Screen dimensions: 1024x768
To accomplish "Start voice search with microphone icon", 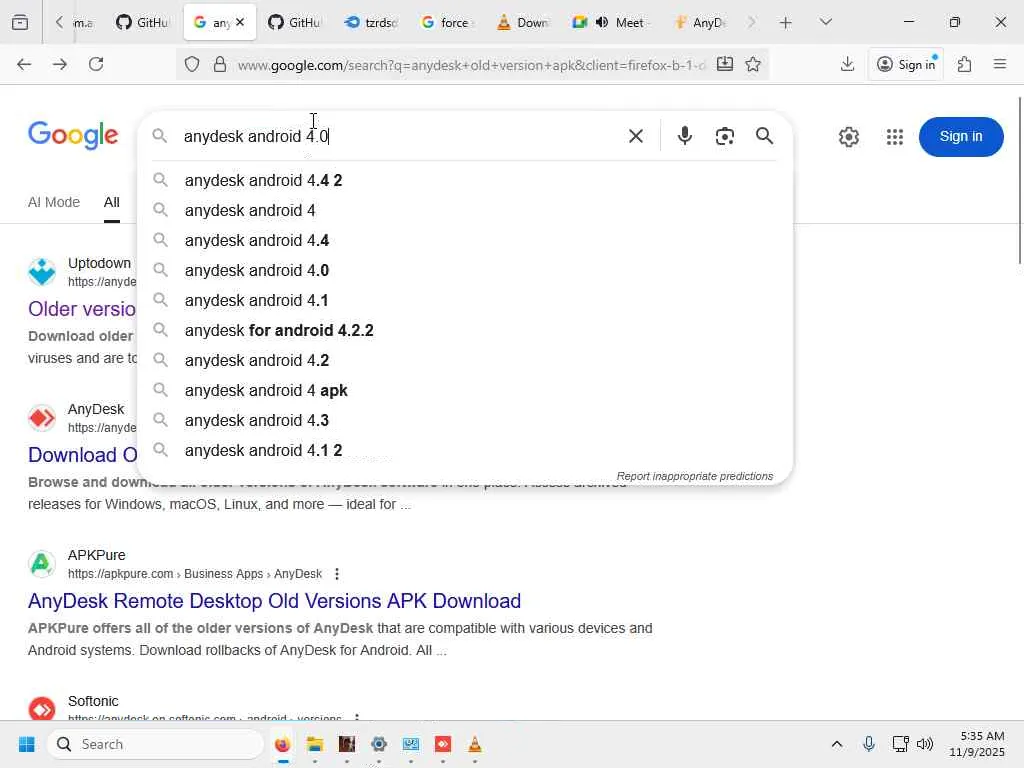I will (684, 136).
